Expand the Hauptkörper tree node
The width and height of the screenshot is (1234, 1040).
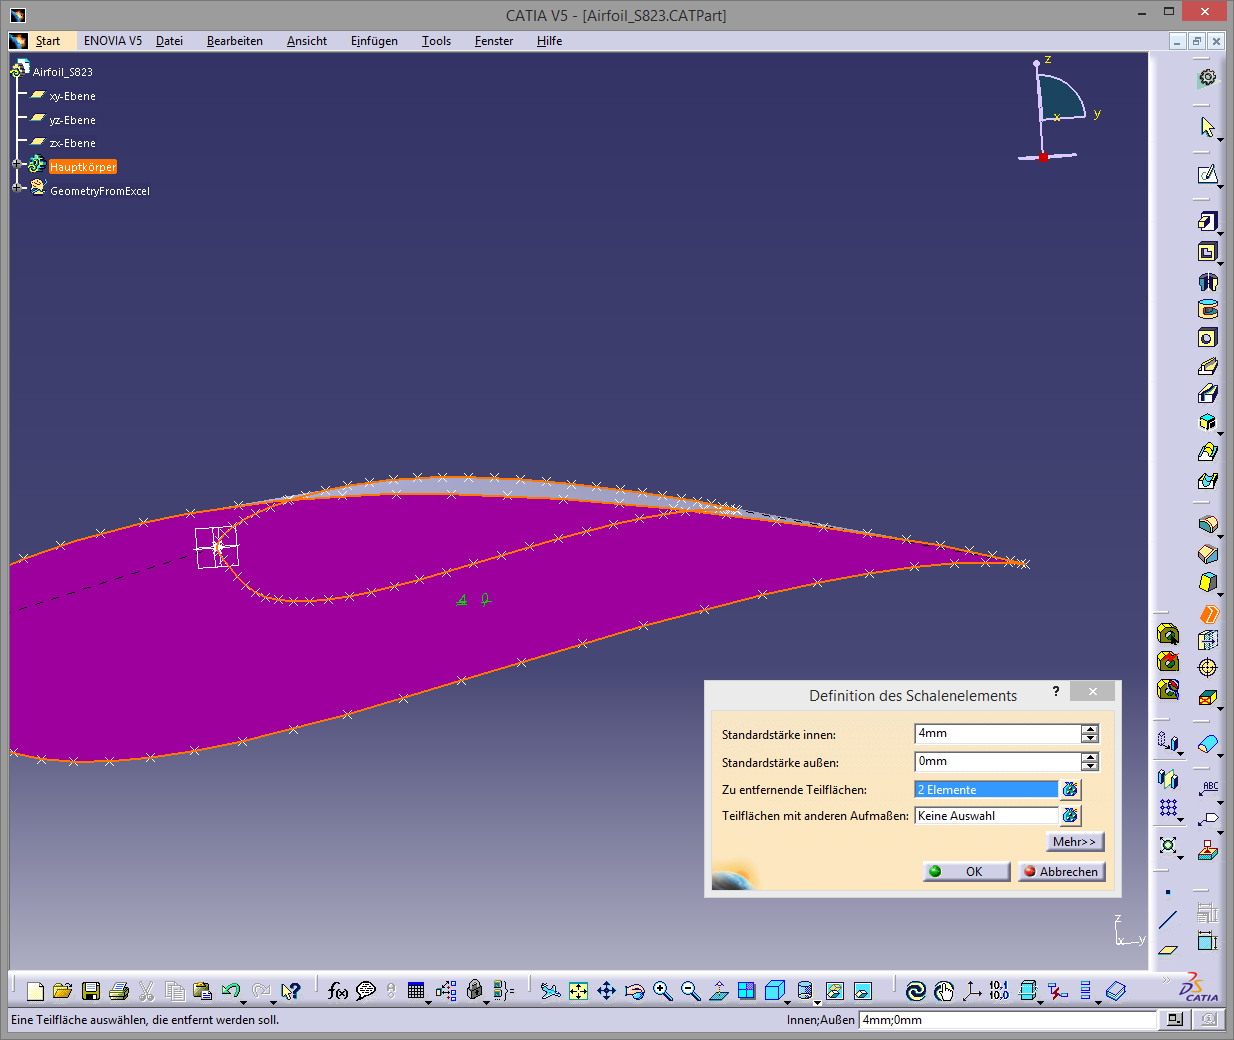[17, 164]
